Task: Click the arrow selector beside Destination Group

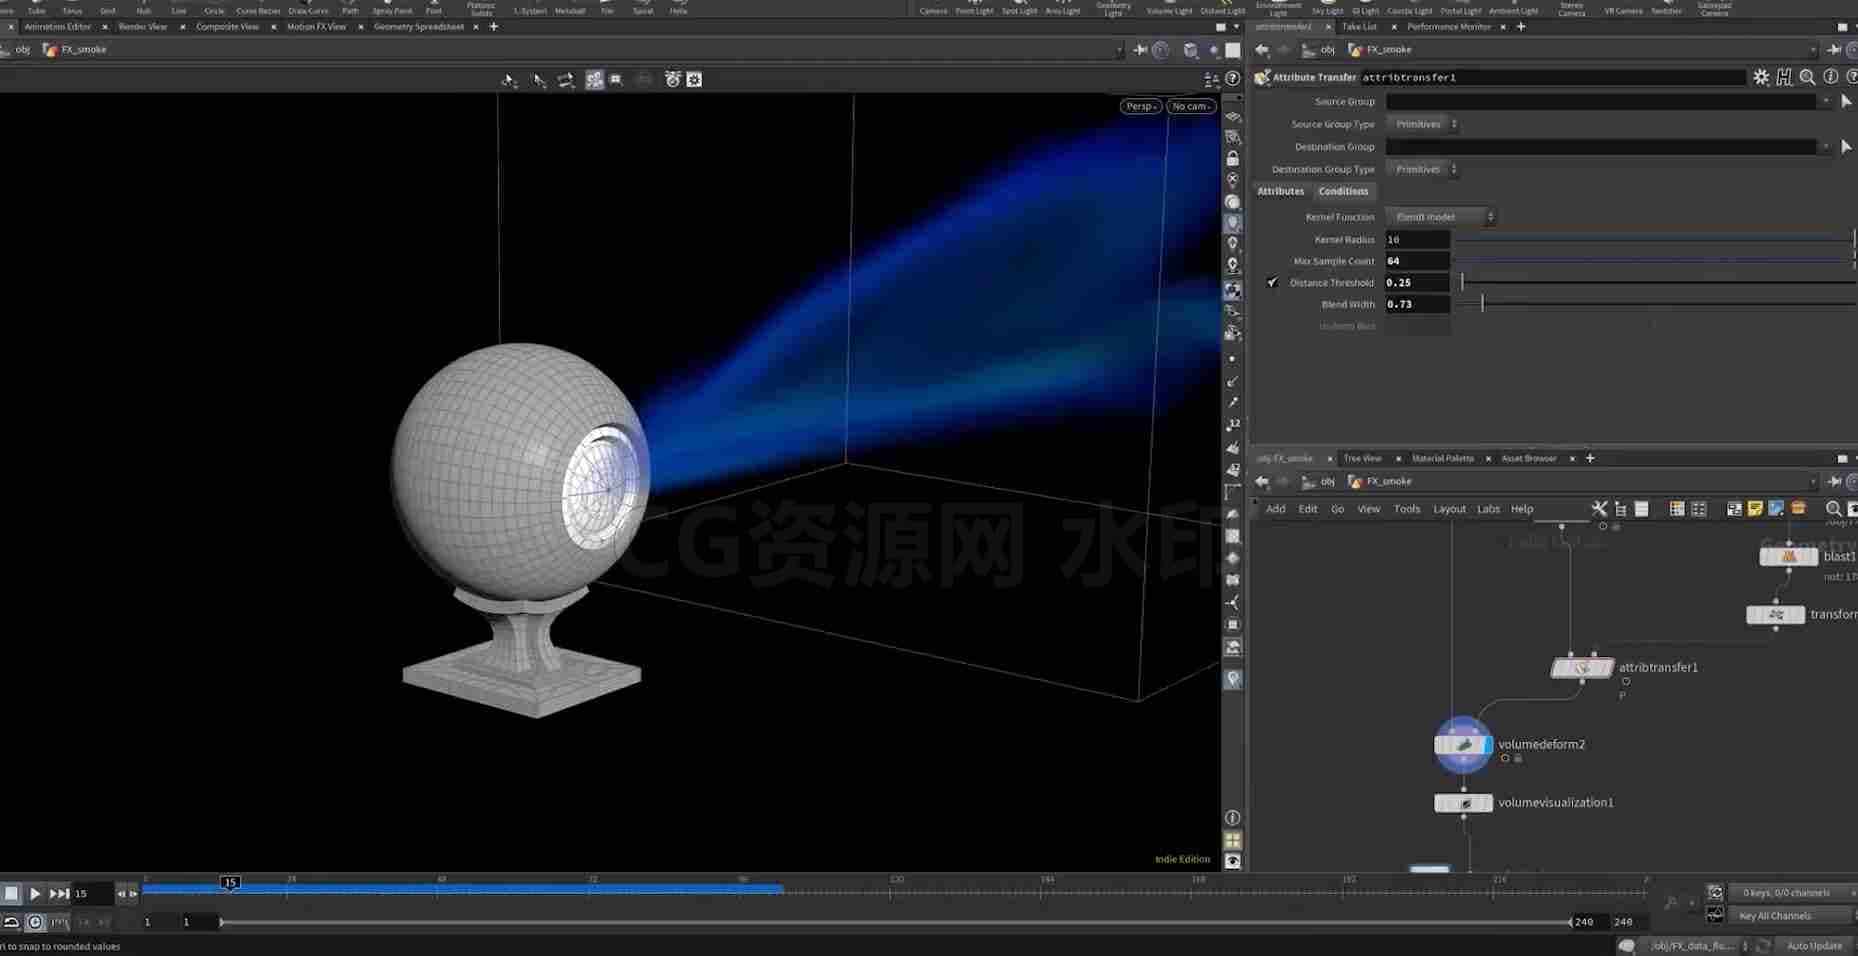Action: (x=1846, y=146)
